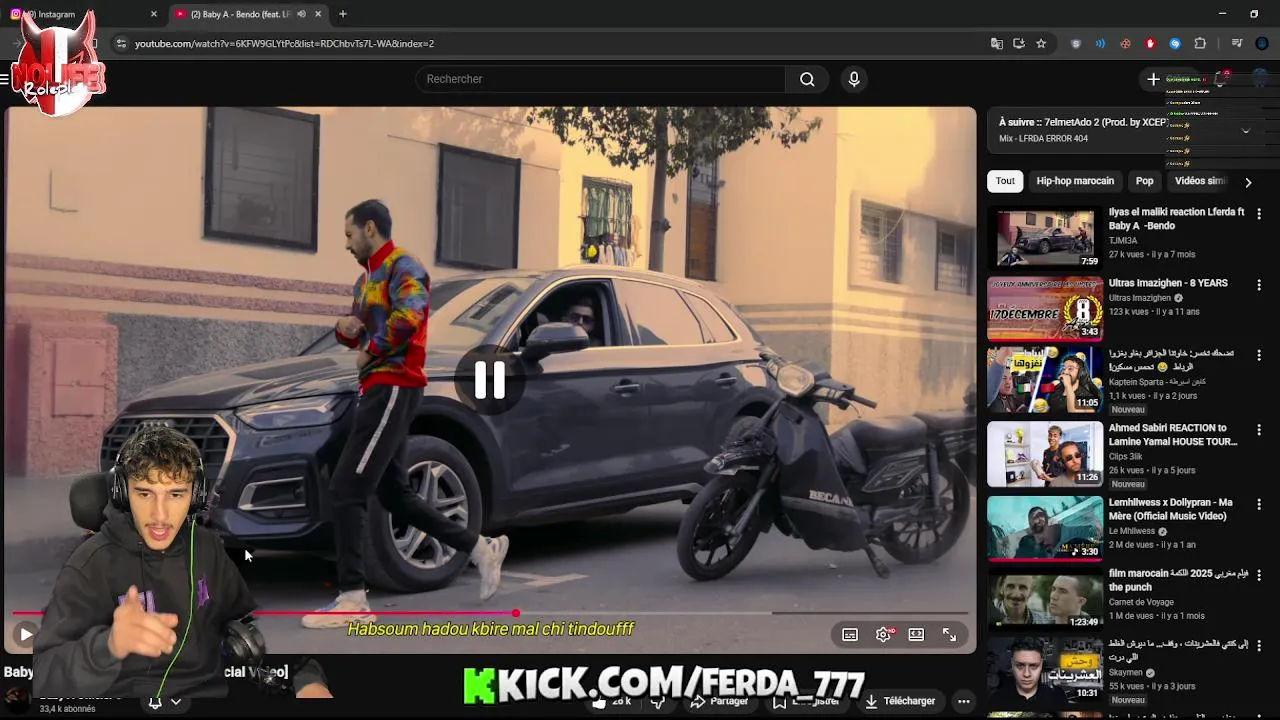
Task: View site information icon left of the URL
Action: click(x=121, y=44)
